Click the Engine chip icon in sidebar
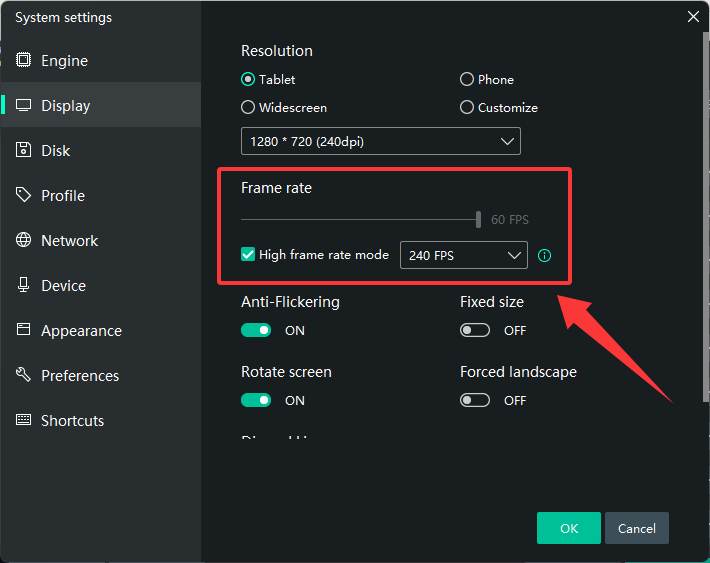710x563 pixels. 24,61
